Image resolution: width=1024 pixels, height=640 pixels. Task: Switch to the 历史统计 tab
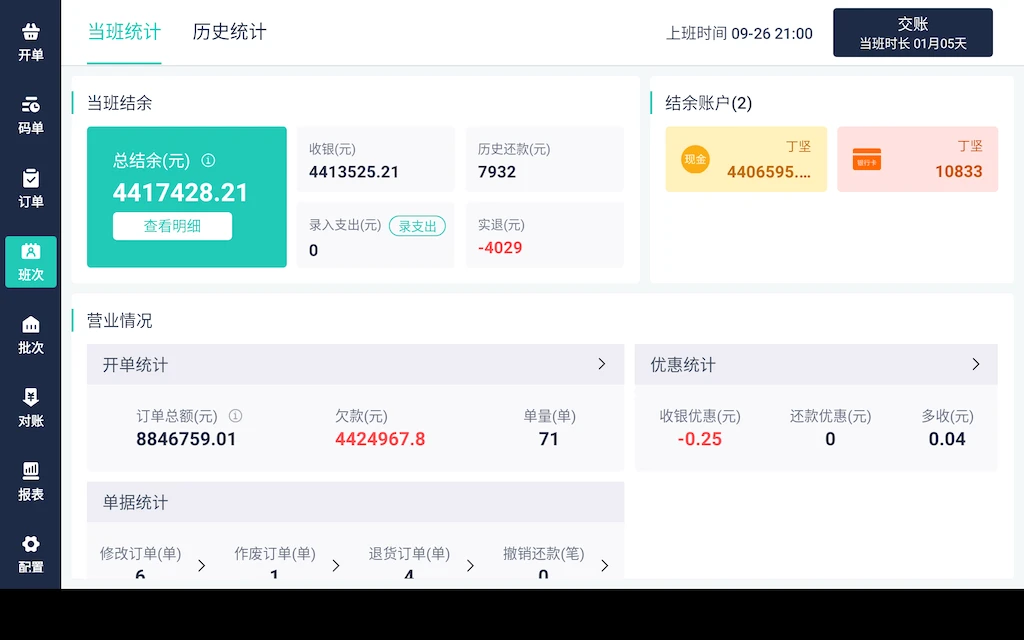(x=229, y=32)
